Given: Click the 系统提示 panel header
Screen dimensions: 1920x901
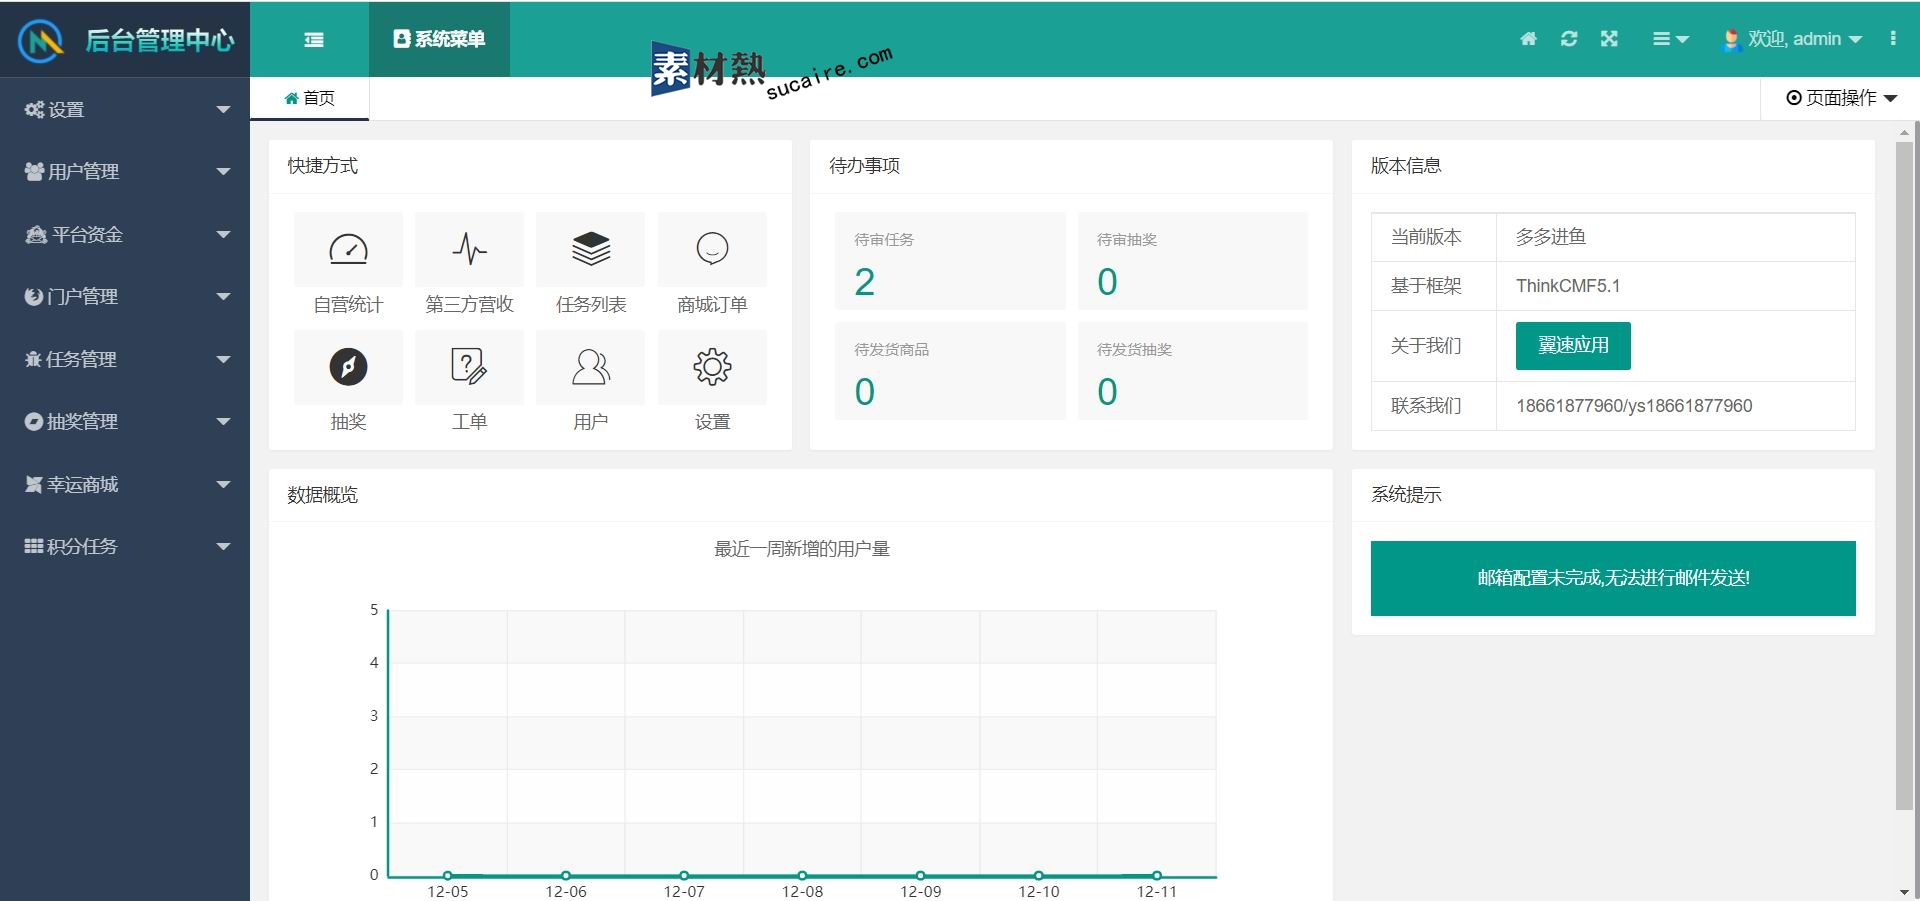Looking at the screenshot, I should coord(1406,495).
